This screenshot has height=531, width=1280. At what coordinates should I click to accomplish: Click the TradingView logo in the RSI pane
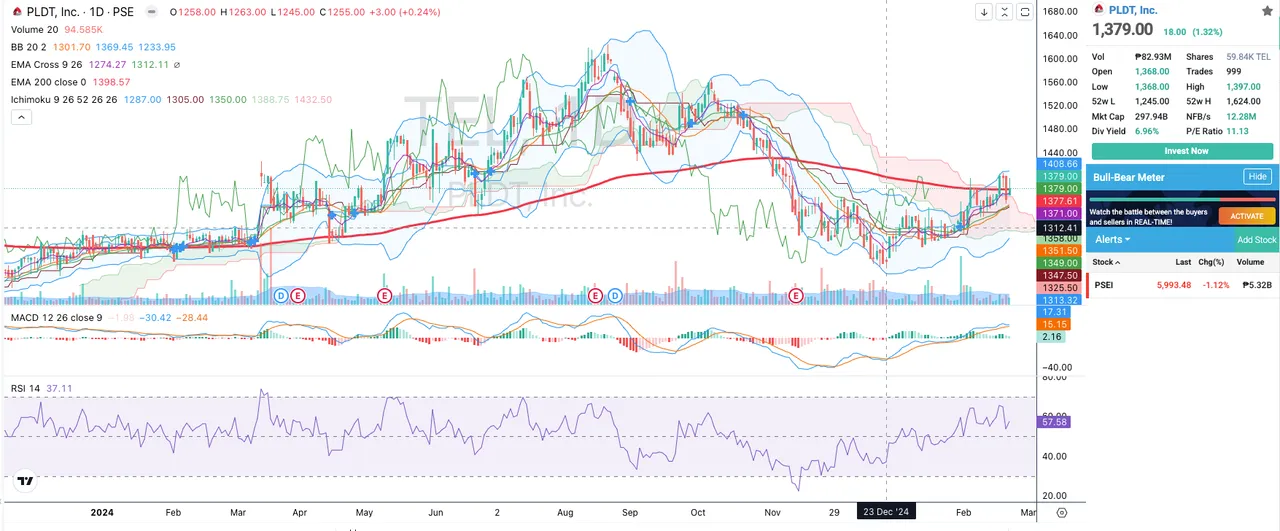coord(26,481)
